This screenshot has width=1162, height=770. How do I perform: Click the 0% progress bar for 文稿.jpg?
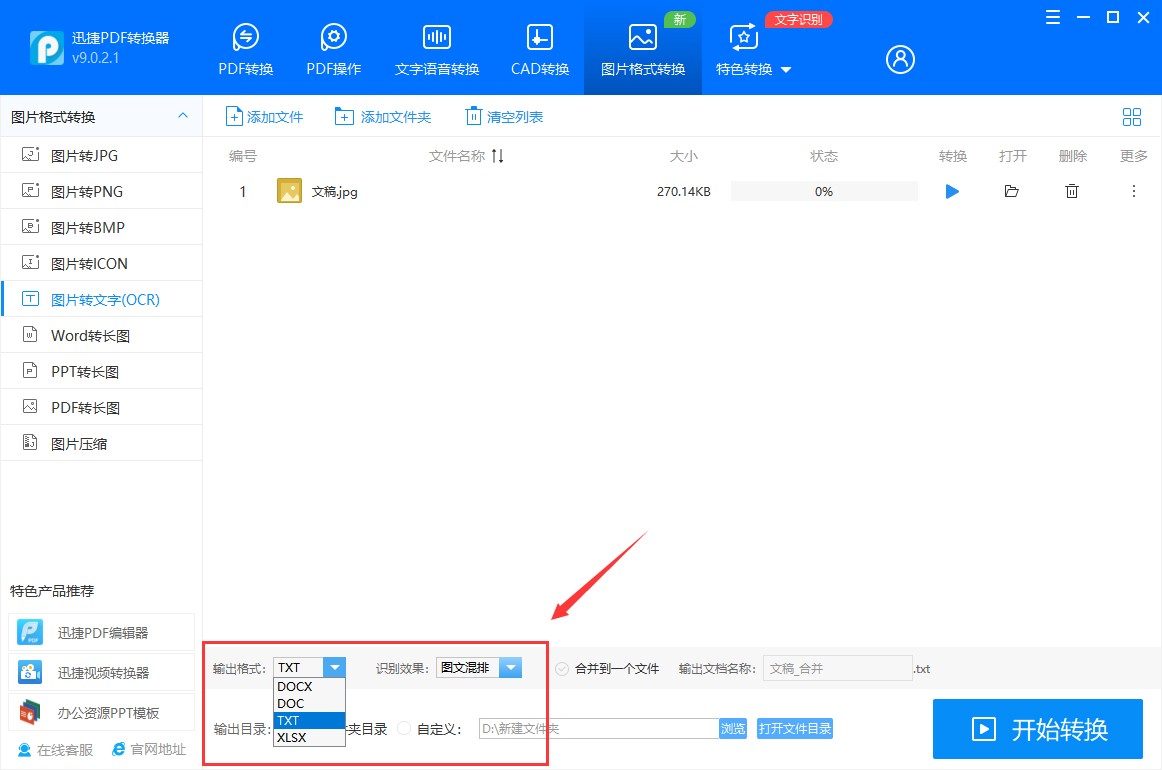point(823,191)
